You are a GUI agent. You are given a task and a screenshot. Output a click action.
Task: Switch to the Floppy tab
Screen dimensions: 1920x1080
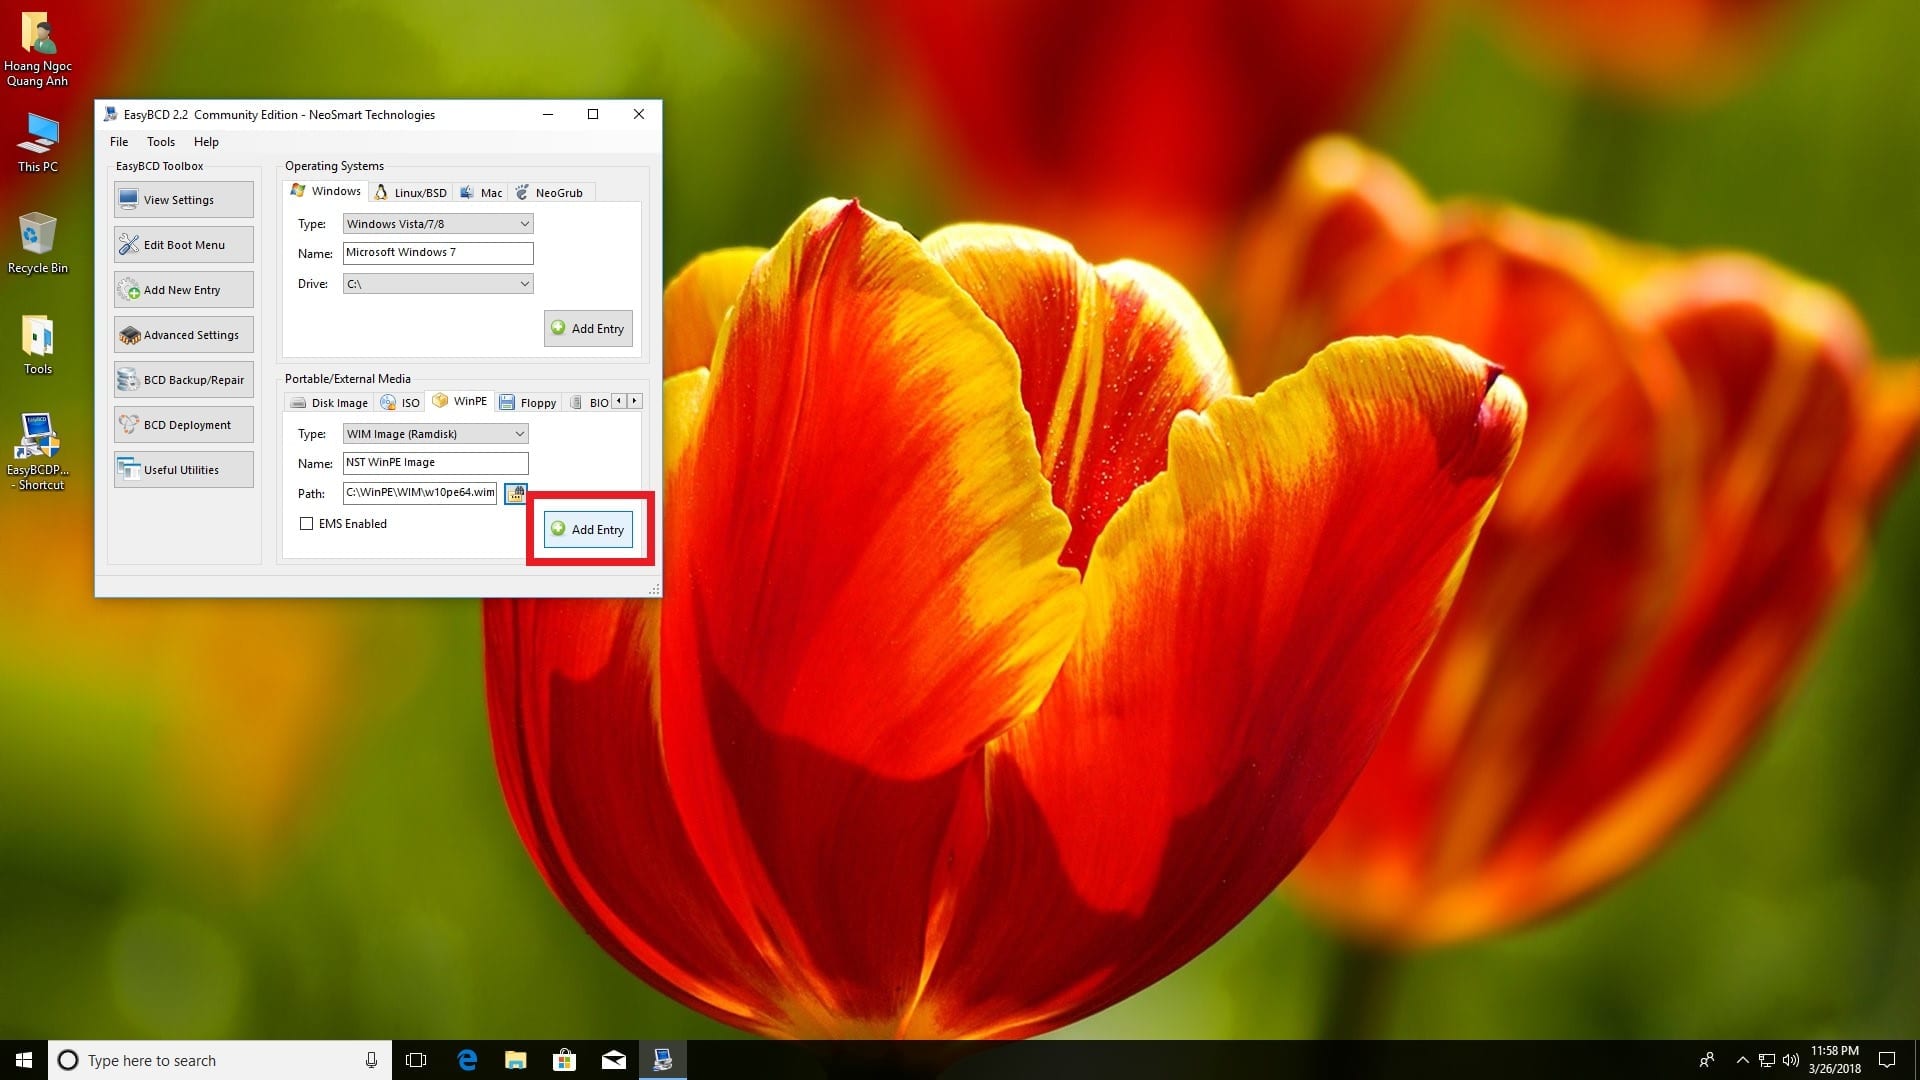(528, 403)
